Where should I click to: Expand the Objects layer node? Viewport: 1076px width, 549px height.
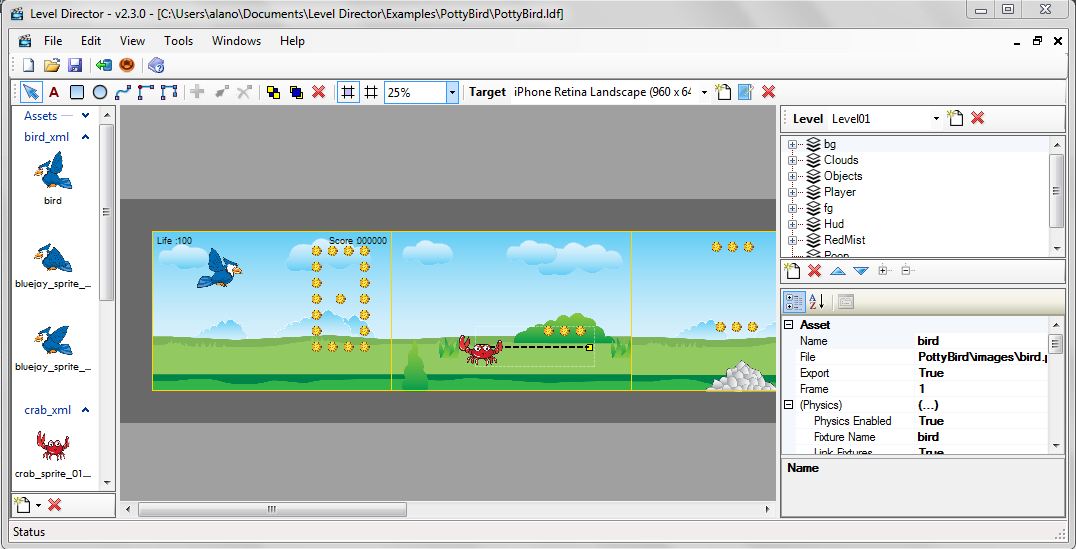tap(792, 176)
